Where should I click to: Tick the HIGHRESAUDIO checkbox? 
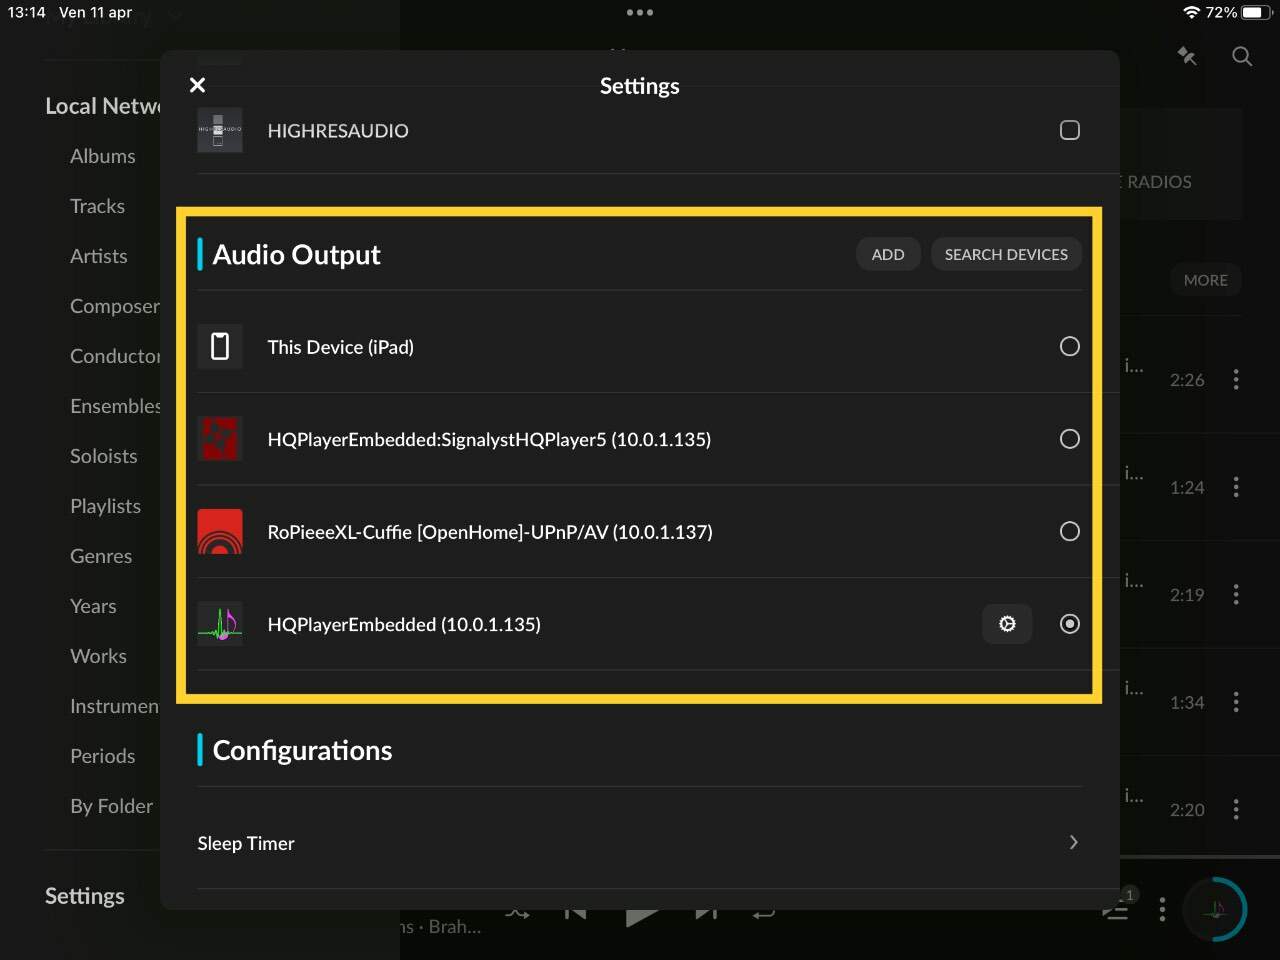(1069, 130)
